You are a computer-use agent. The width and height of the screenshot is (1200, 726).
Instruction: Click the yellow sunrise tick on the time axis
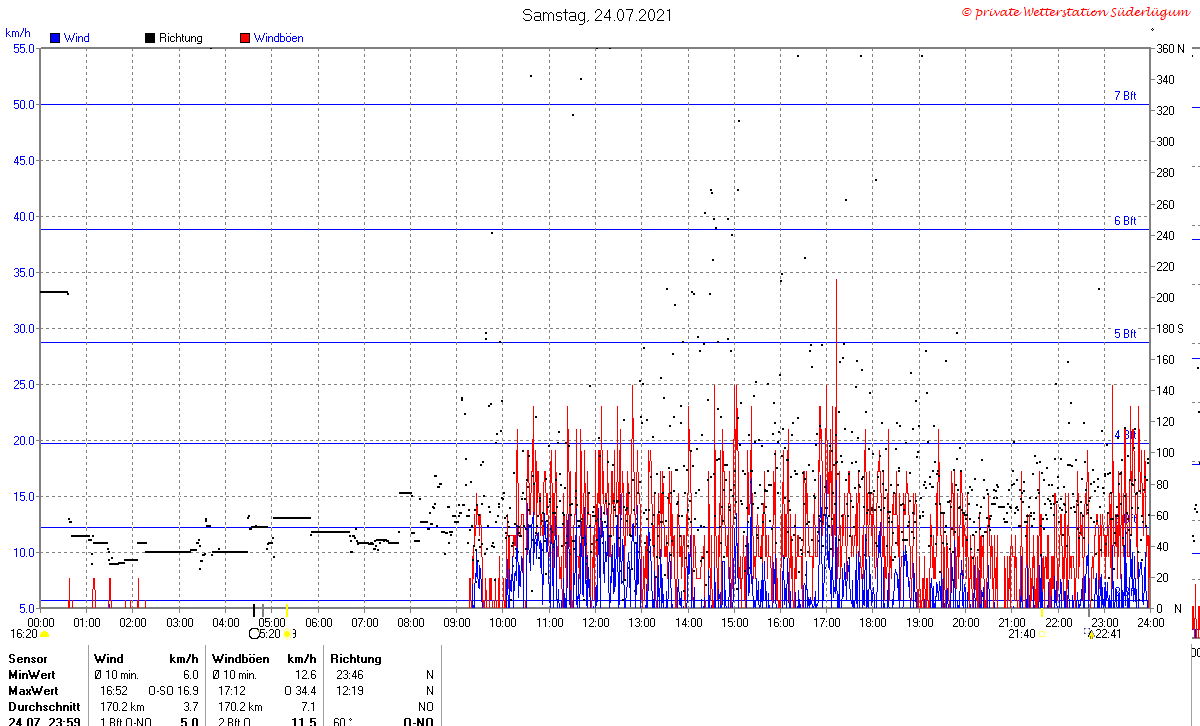point(286,610)
